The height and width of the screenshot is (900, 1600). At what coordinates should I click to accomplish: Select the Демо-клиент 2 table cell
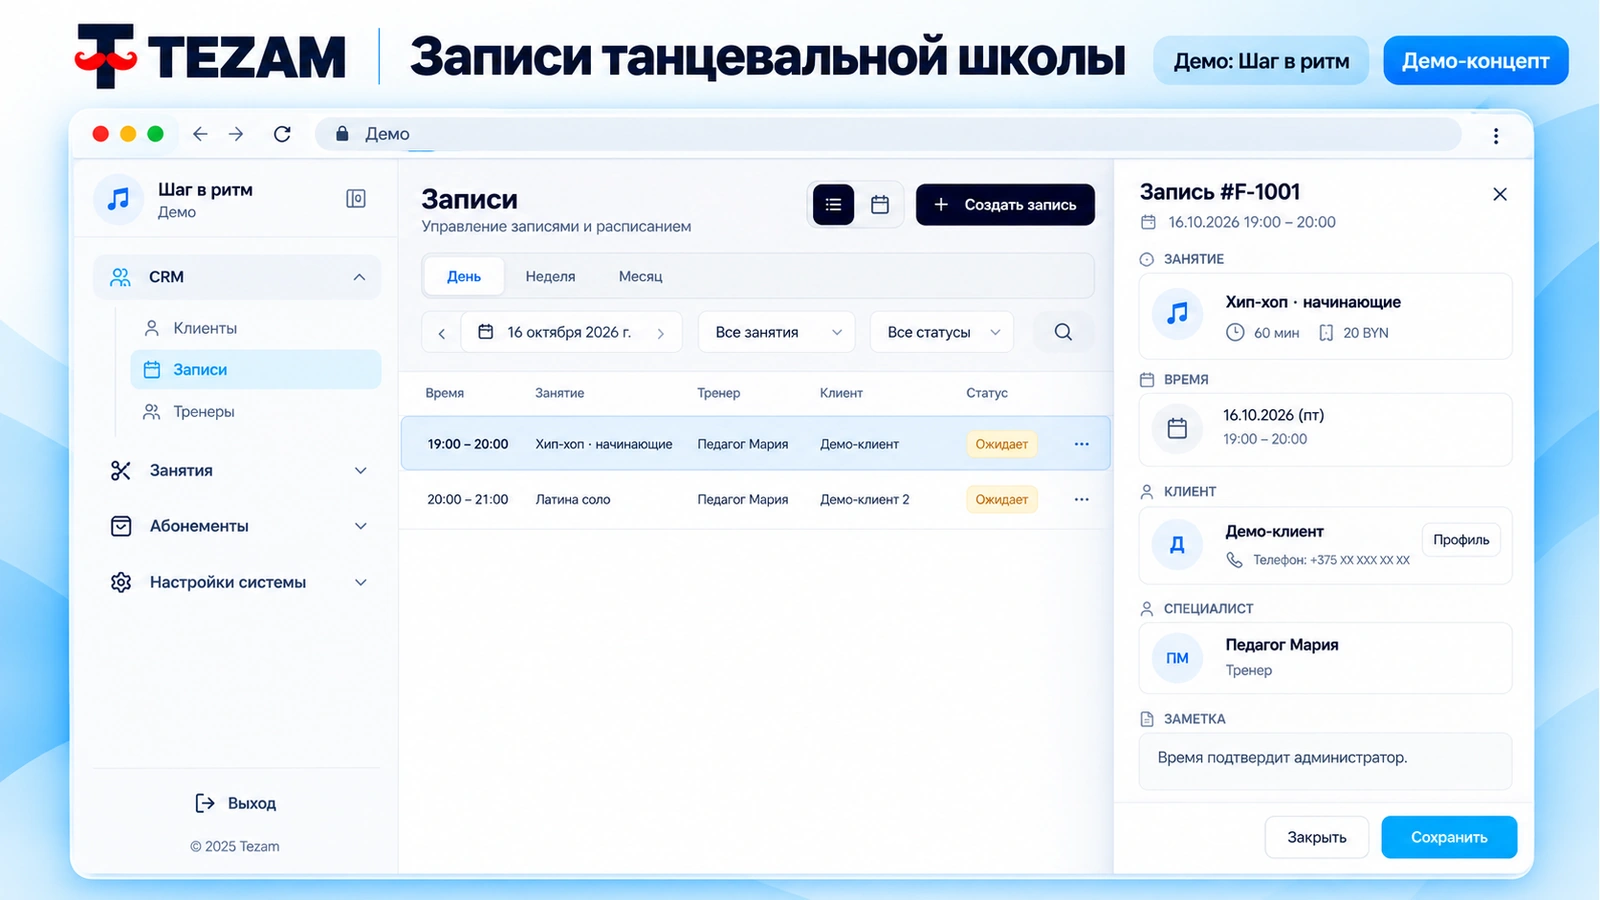click(x=865, y=499)
